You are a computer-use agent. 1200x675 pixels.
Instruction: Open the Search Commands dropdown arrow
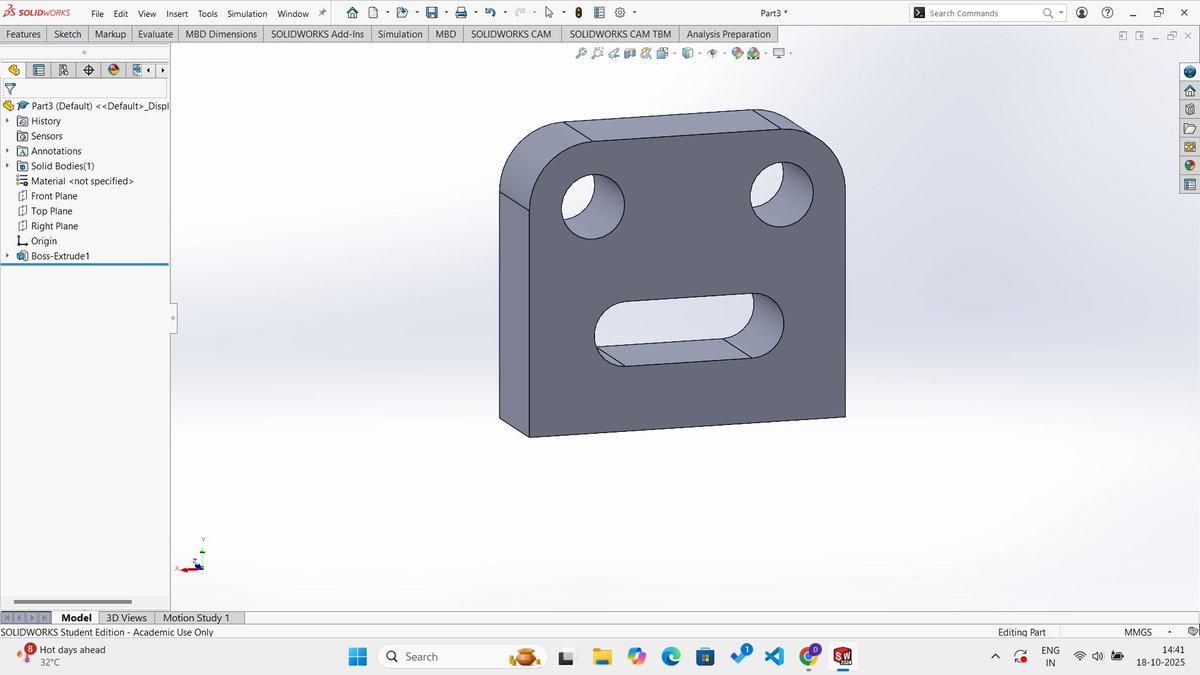pyautogui.click(x=1061, y=13)
